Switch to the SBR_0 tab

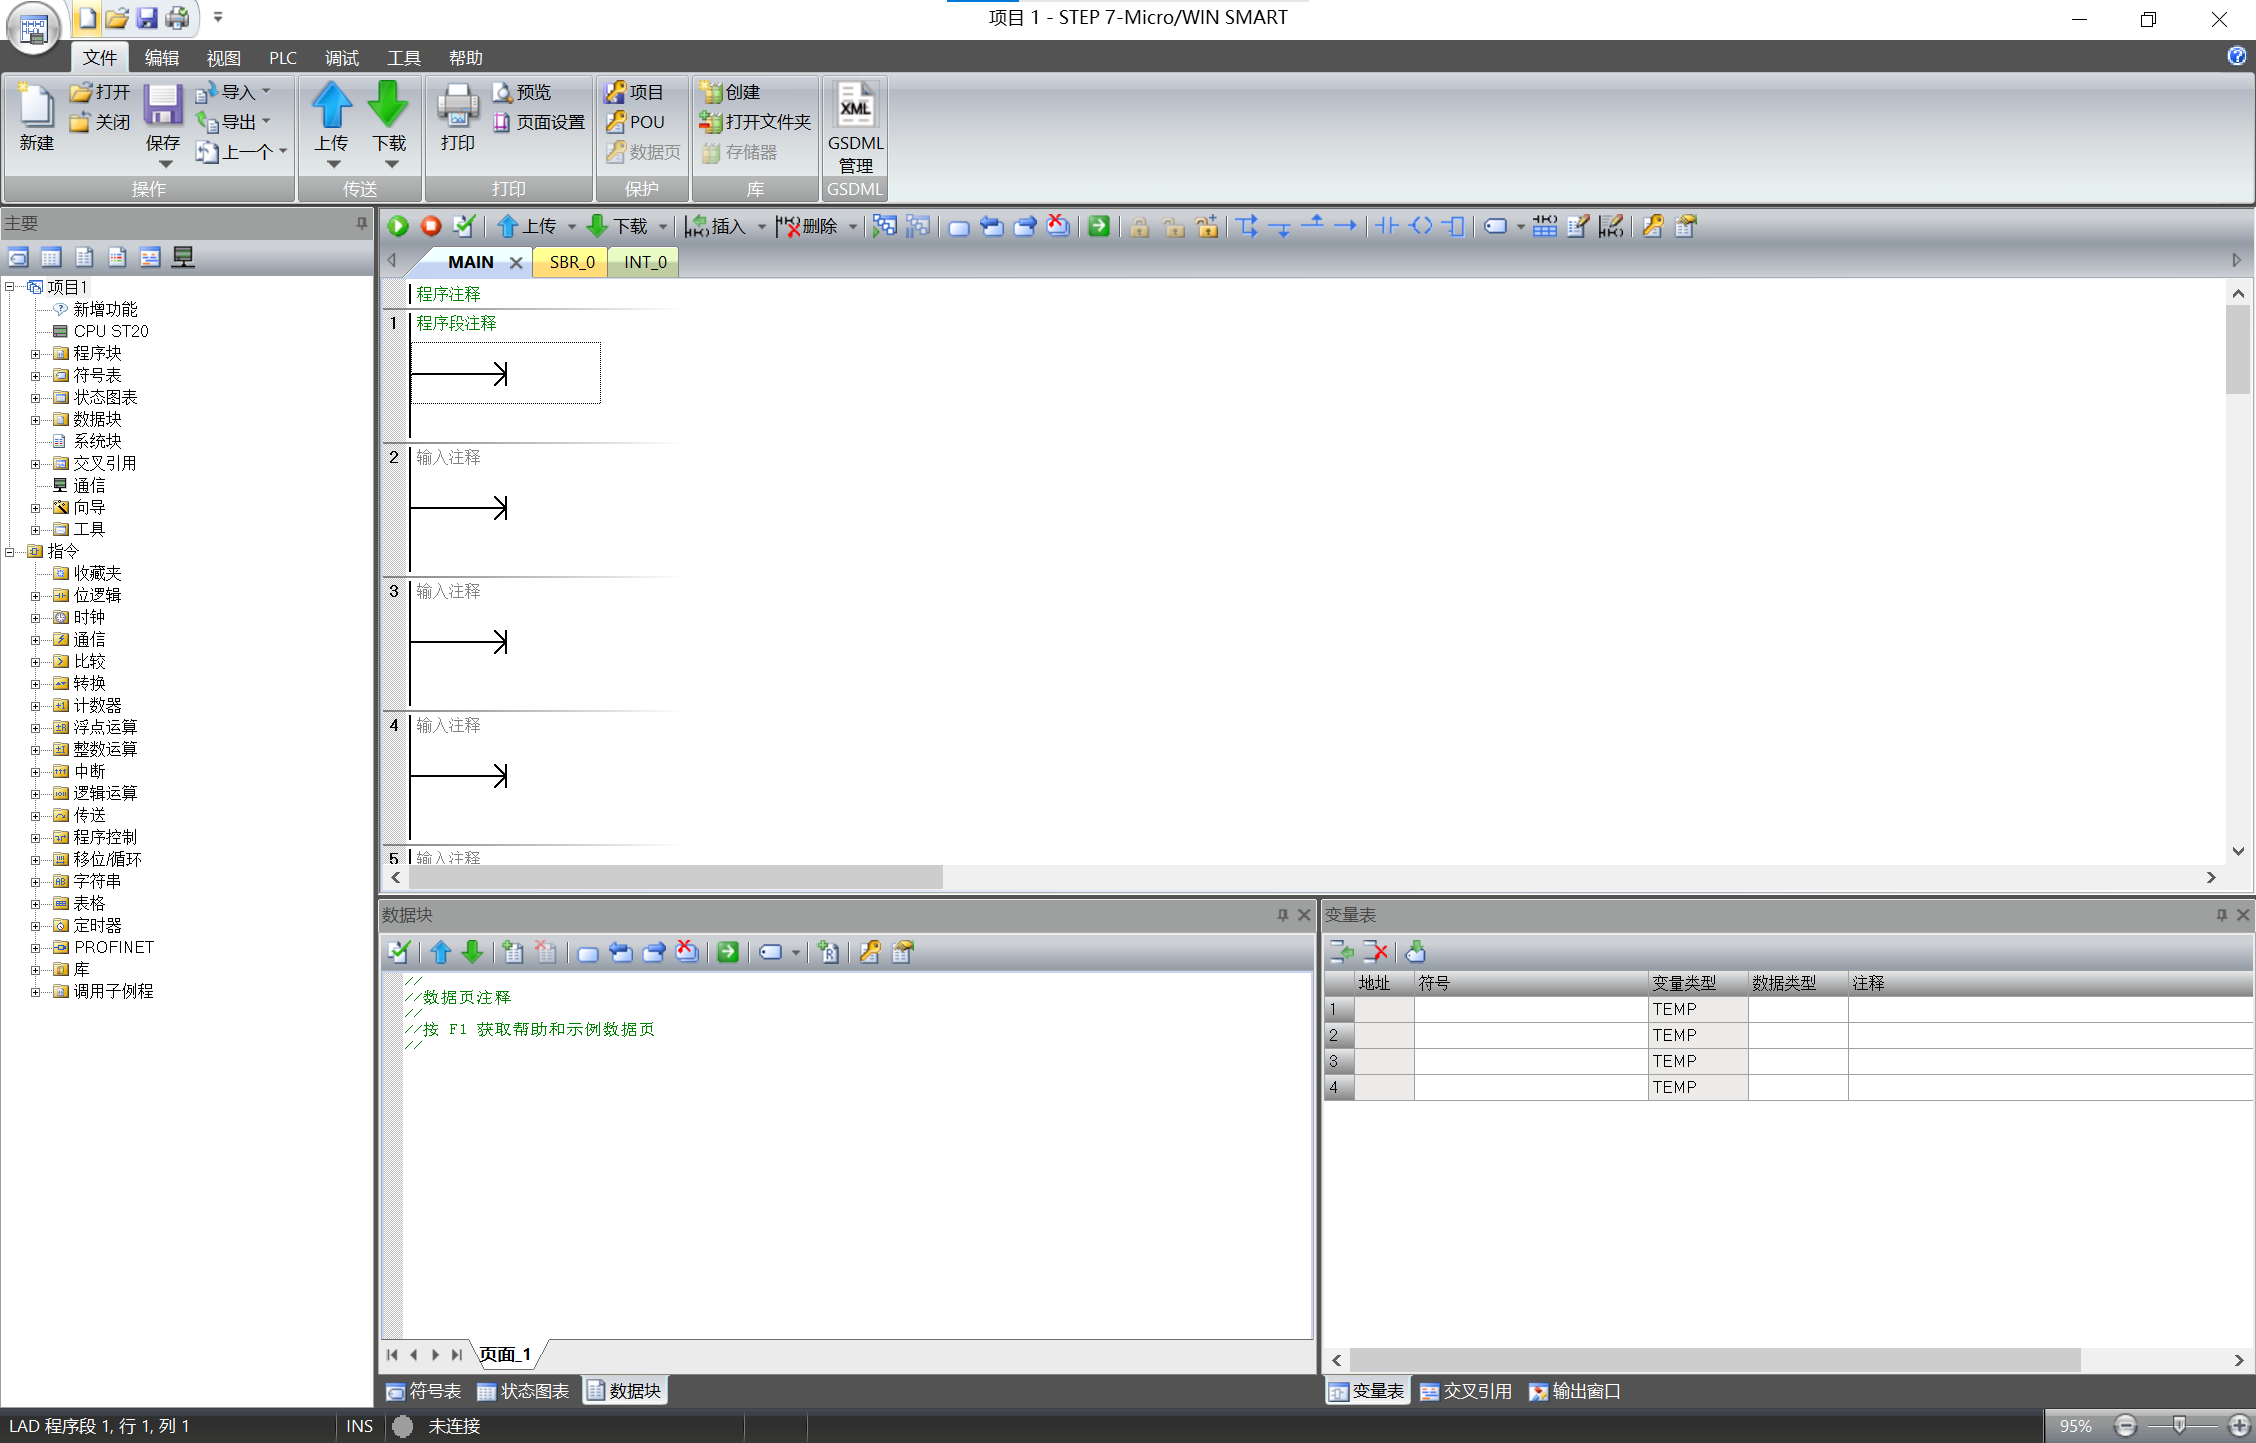click(x=572, y=262)
